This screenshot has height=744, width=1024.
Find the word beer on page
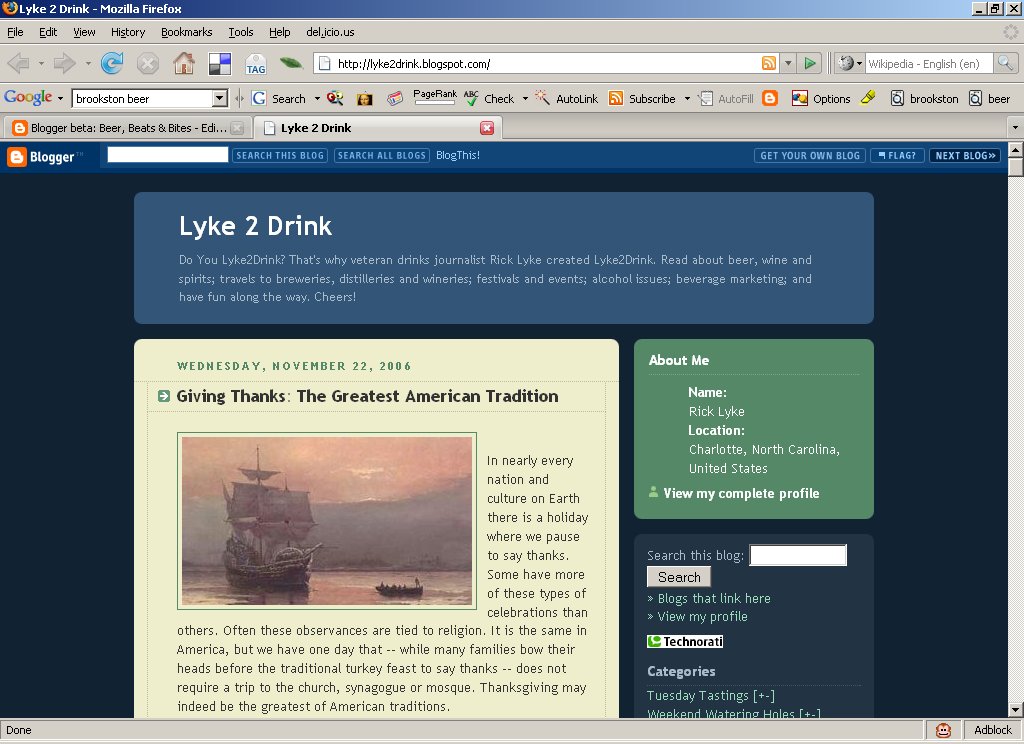tap(990, 99)
